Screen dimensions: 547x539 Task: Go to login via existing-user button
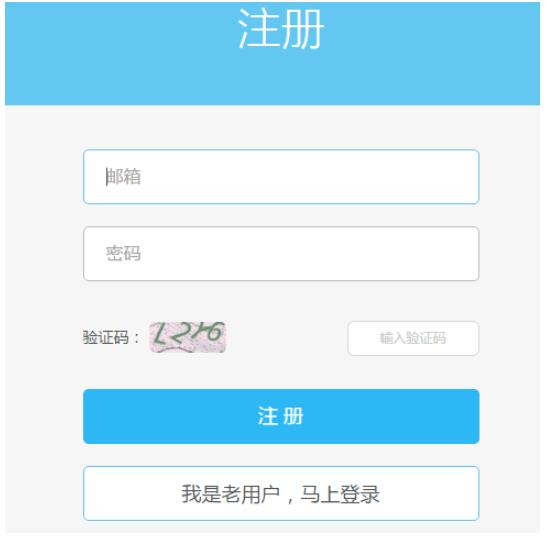click(x=281, y=493)
